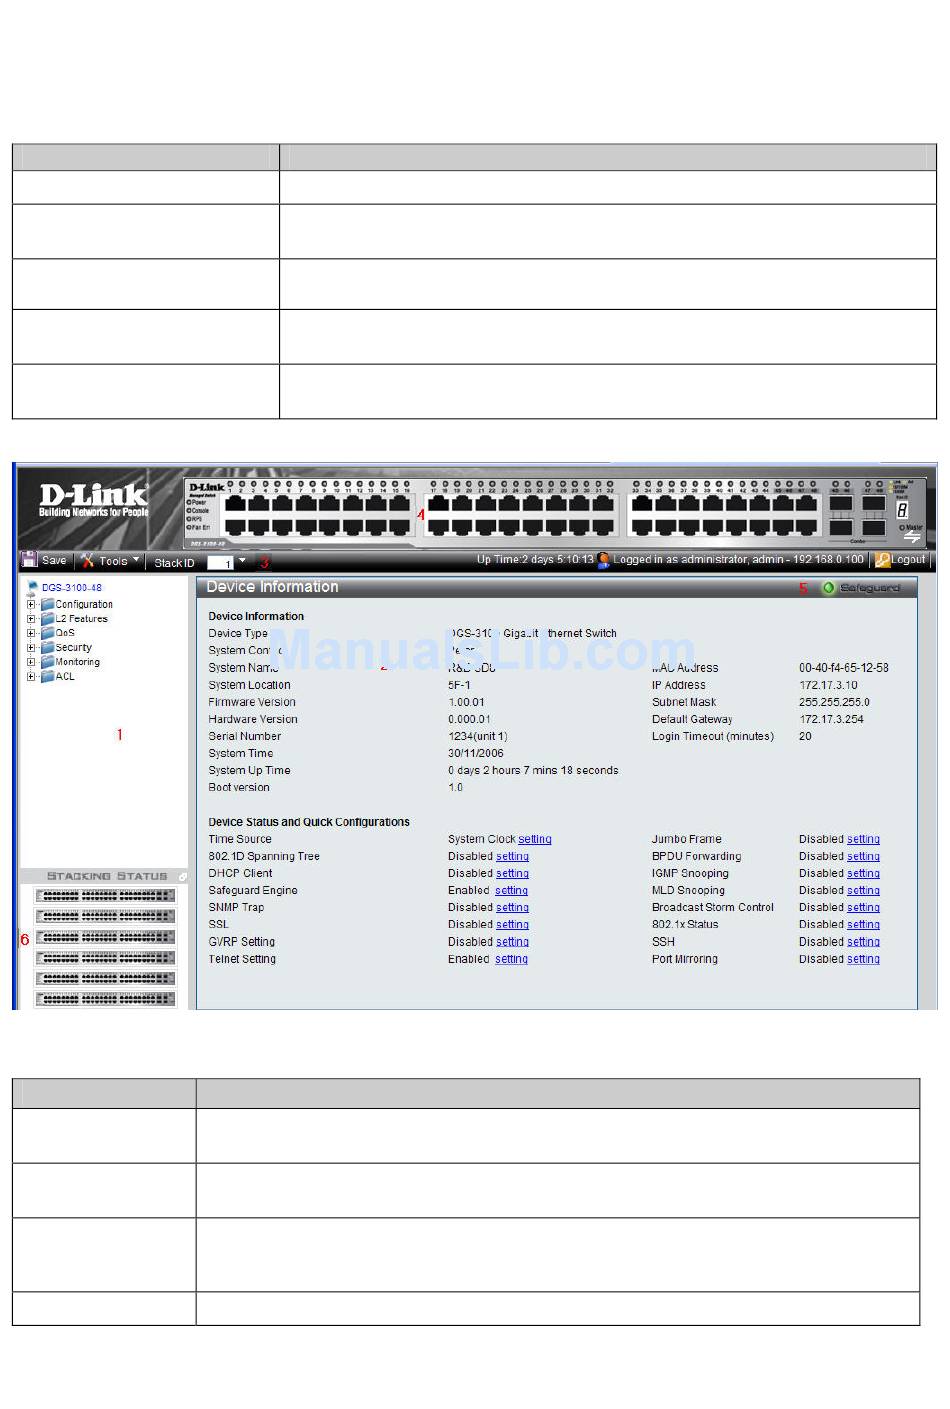Click the Logout key icon
This screenshot has width=950, height=1409.
882,560
